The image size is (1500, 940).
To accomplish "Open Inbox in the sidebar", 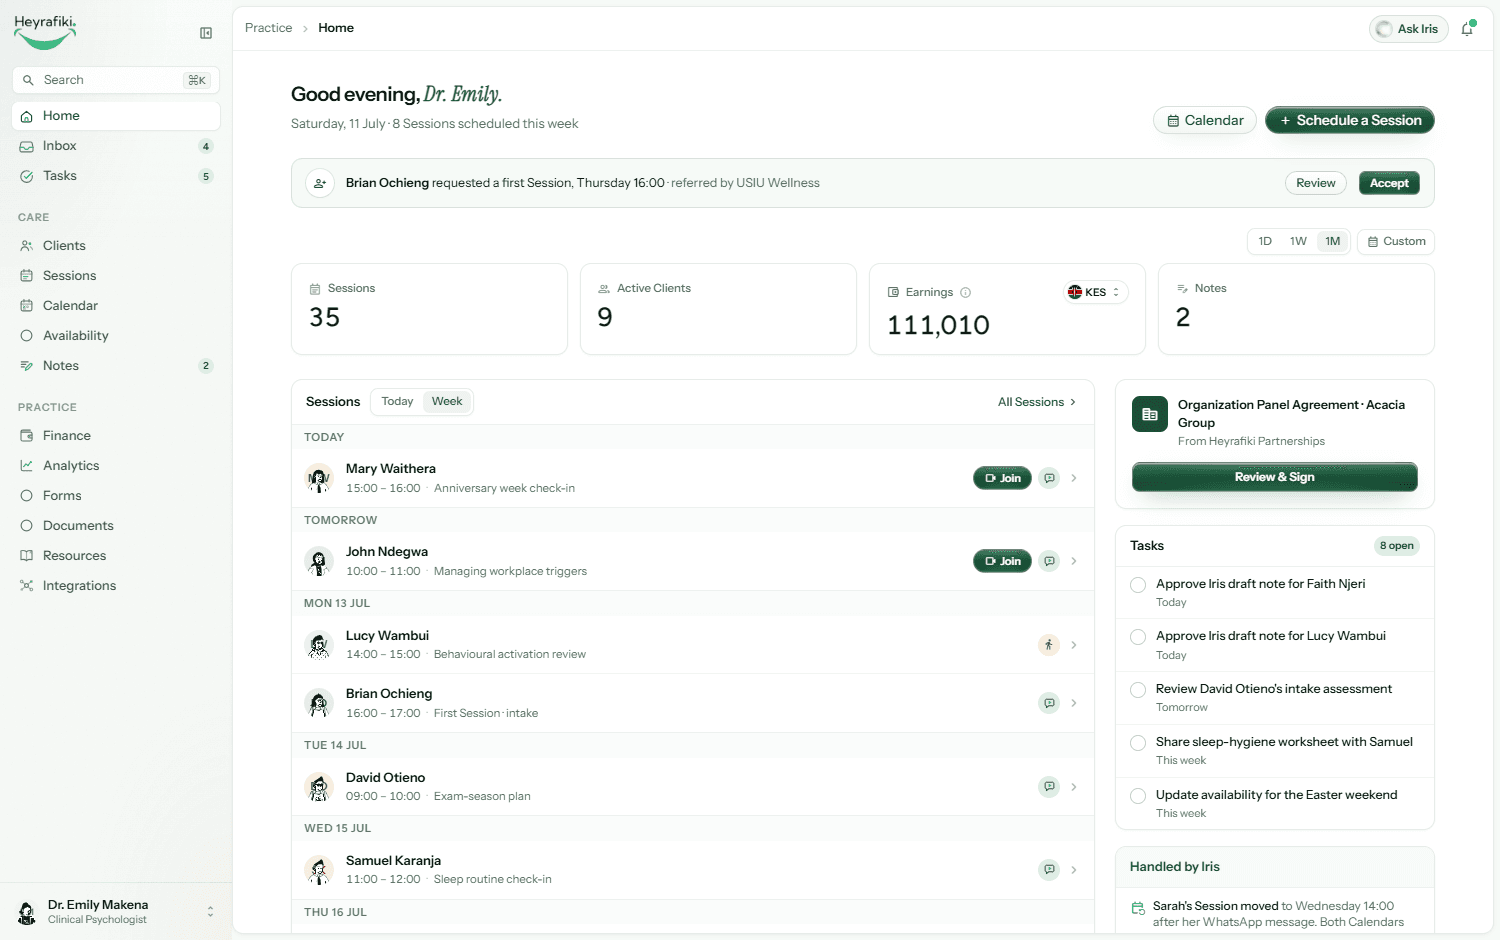I will tap(116, 146).
